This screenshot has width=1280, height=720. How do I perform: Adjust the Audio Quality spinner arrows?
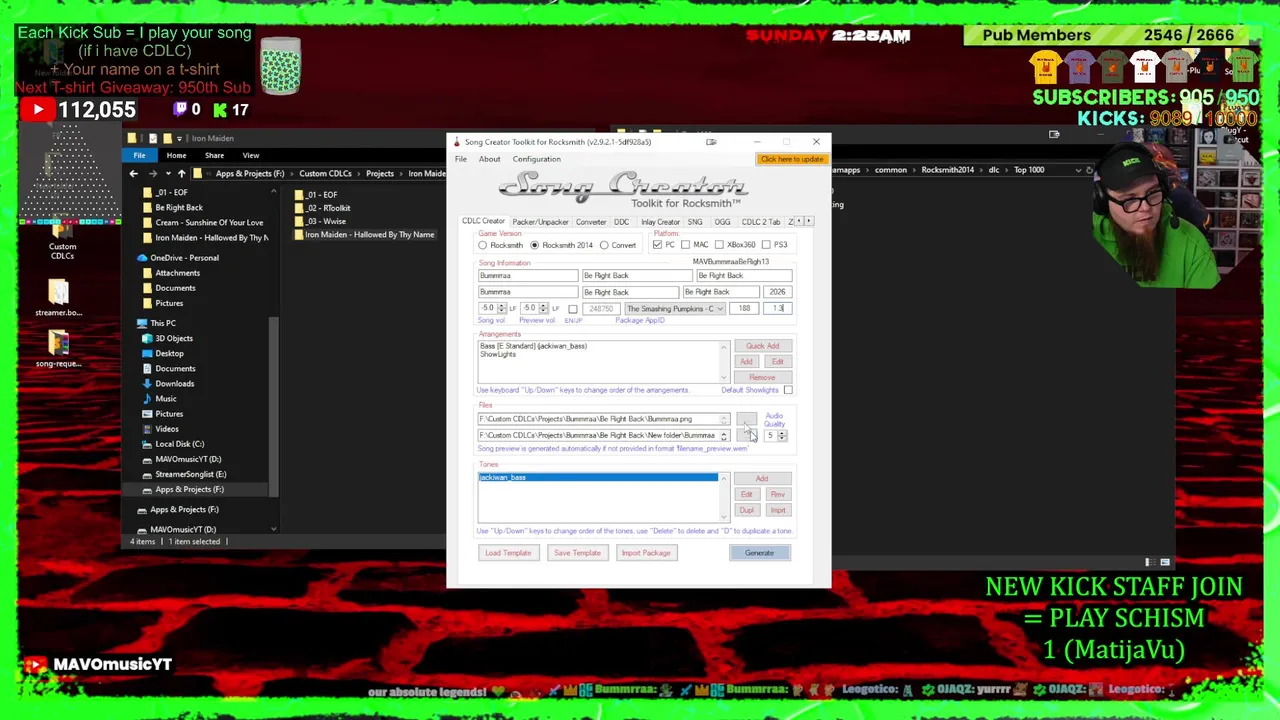tap(782, 436)
